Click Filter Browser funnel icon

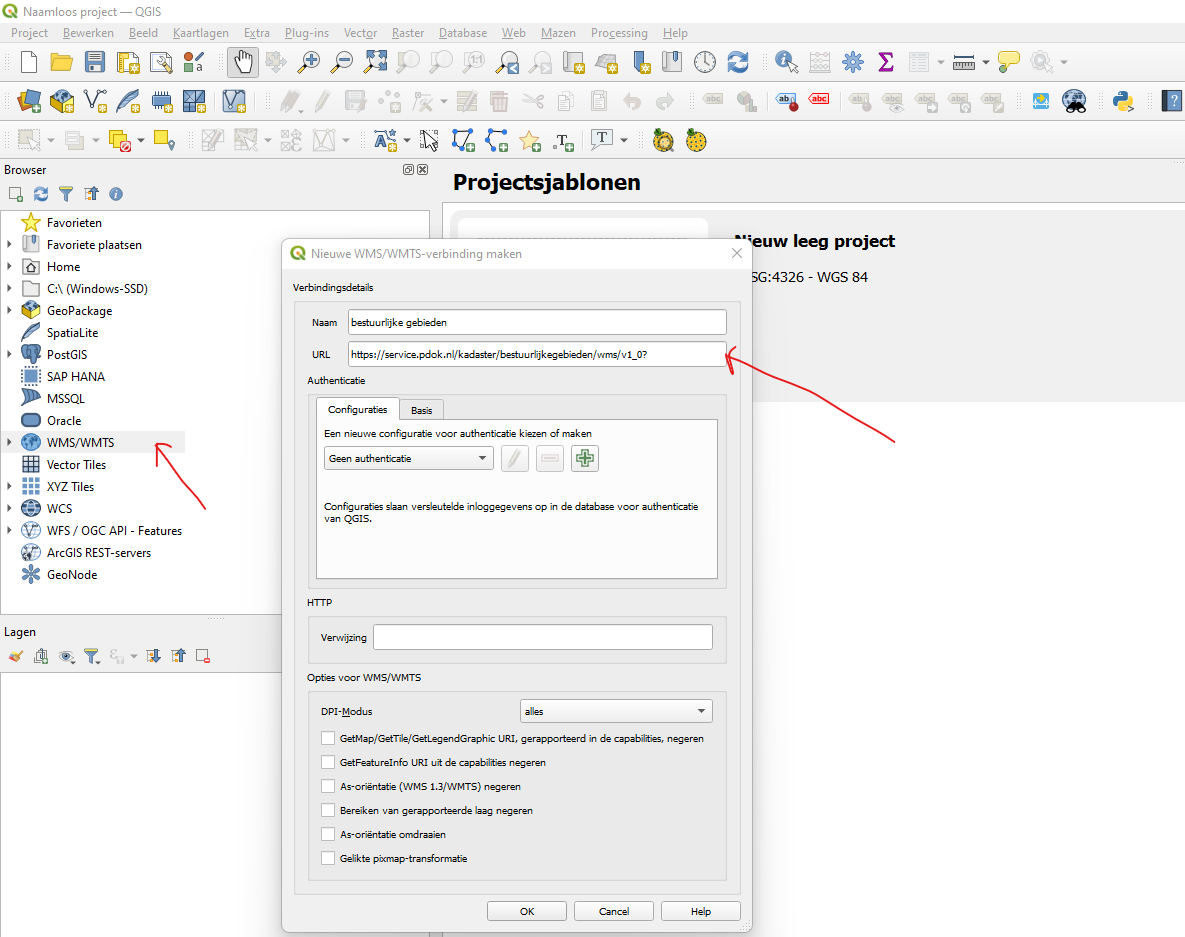[66, 194]
